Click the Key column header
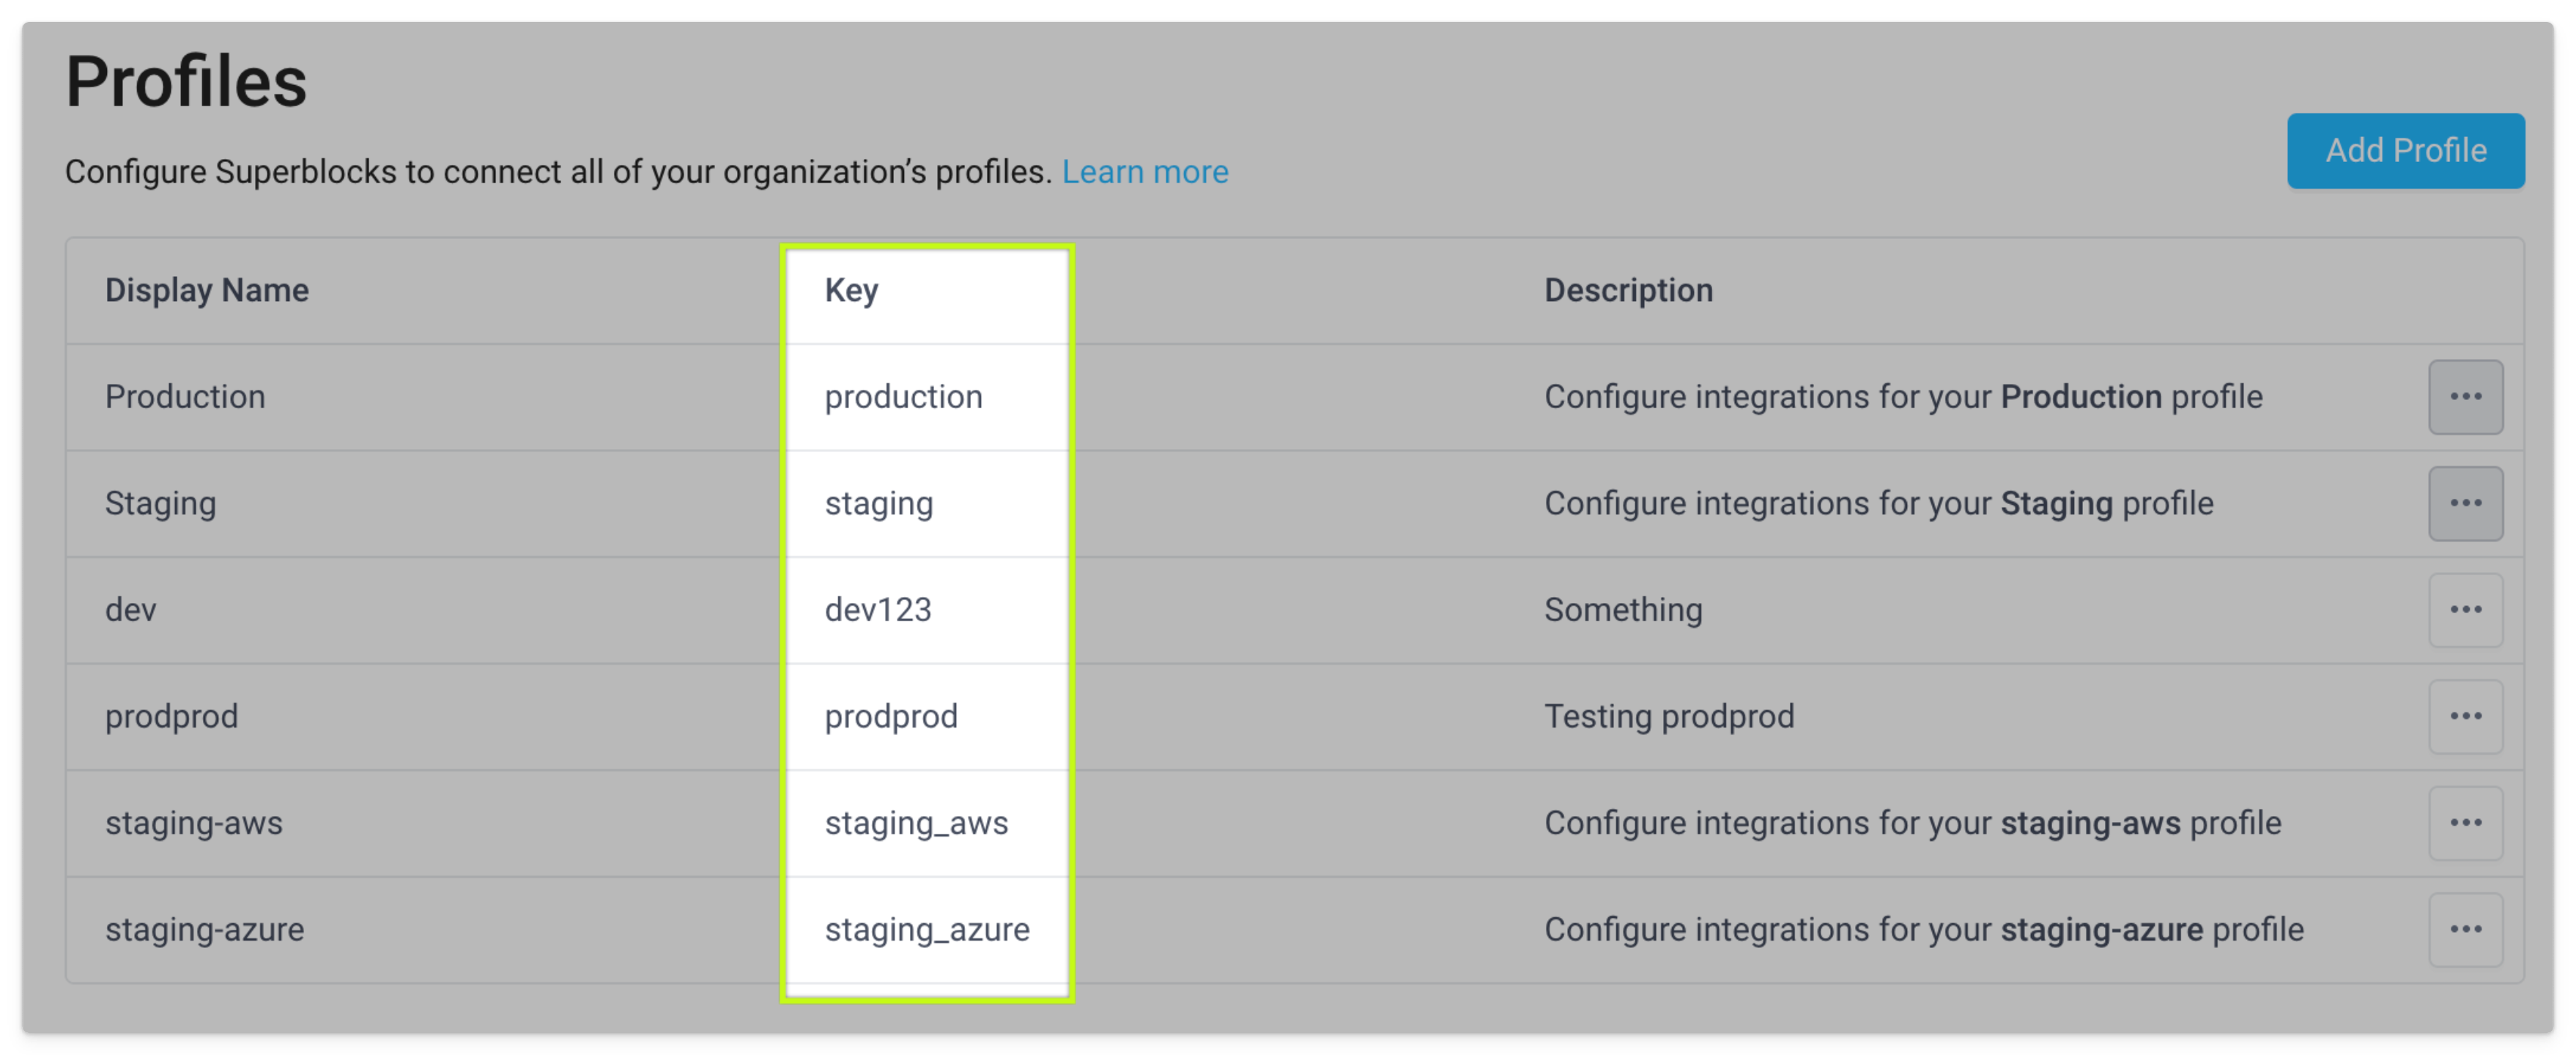The image size is (2576, 1055). (x=851, y=290)
